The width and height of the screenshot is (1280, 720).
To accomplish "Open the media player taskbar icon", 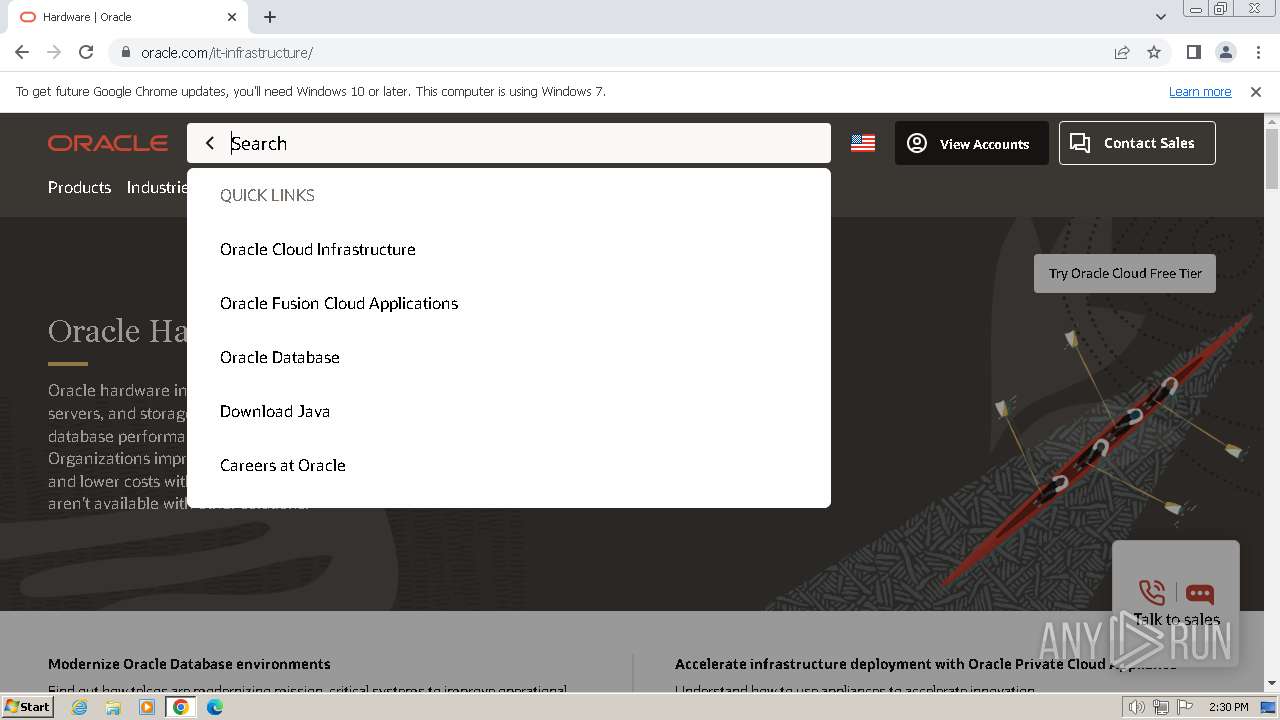I will (147, 707).
